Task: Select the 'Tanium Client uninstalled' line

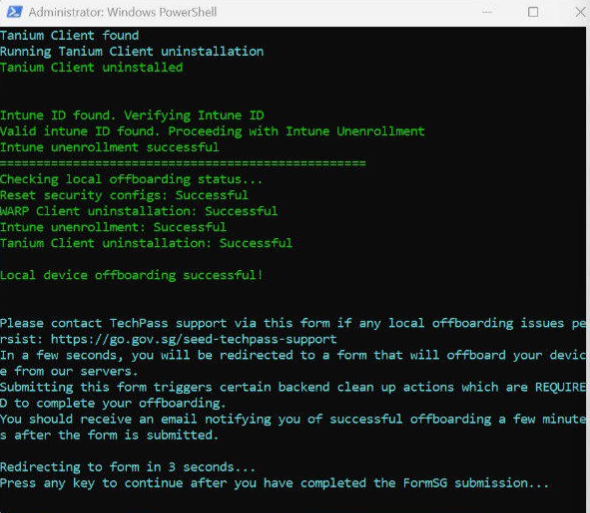Action: click(x=91, y=67)
